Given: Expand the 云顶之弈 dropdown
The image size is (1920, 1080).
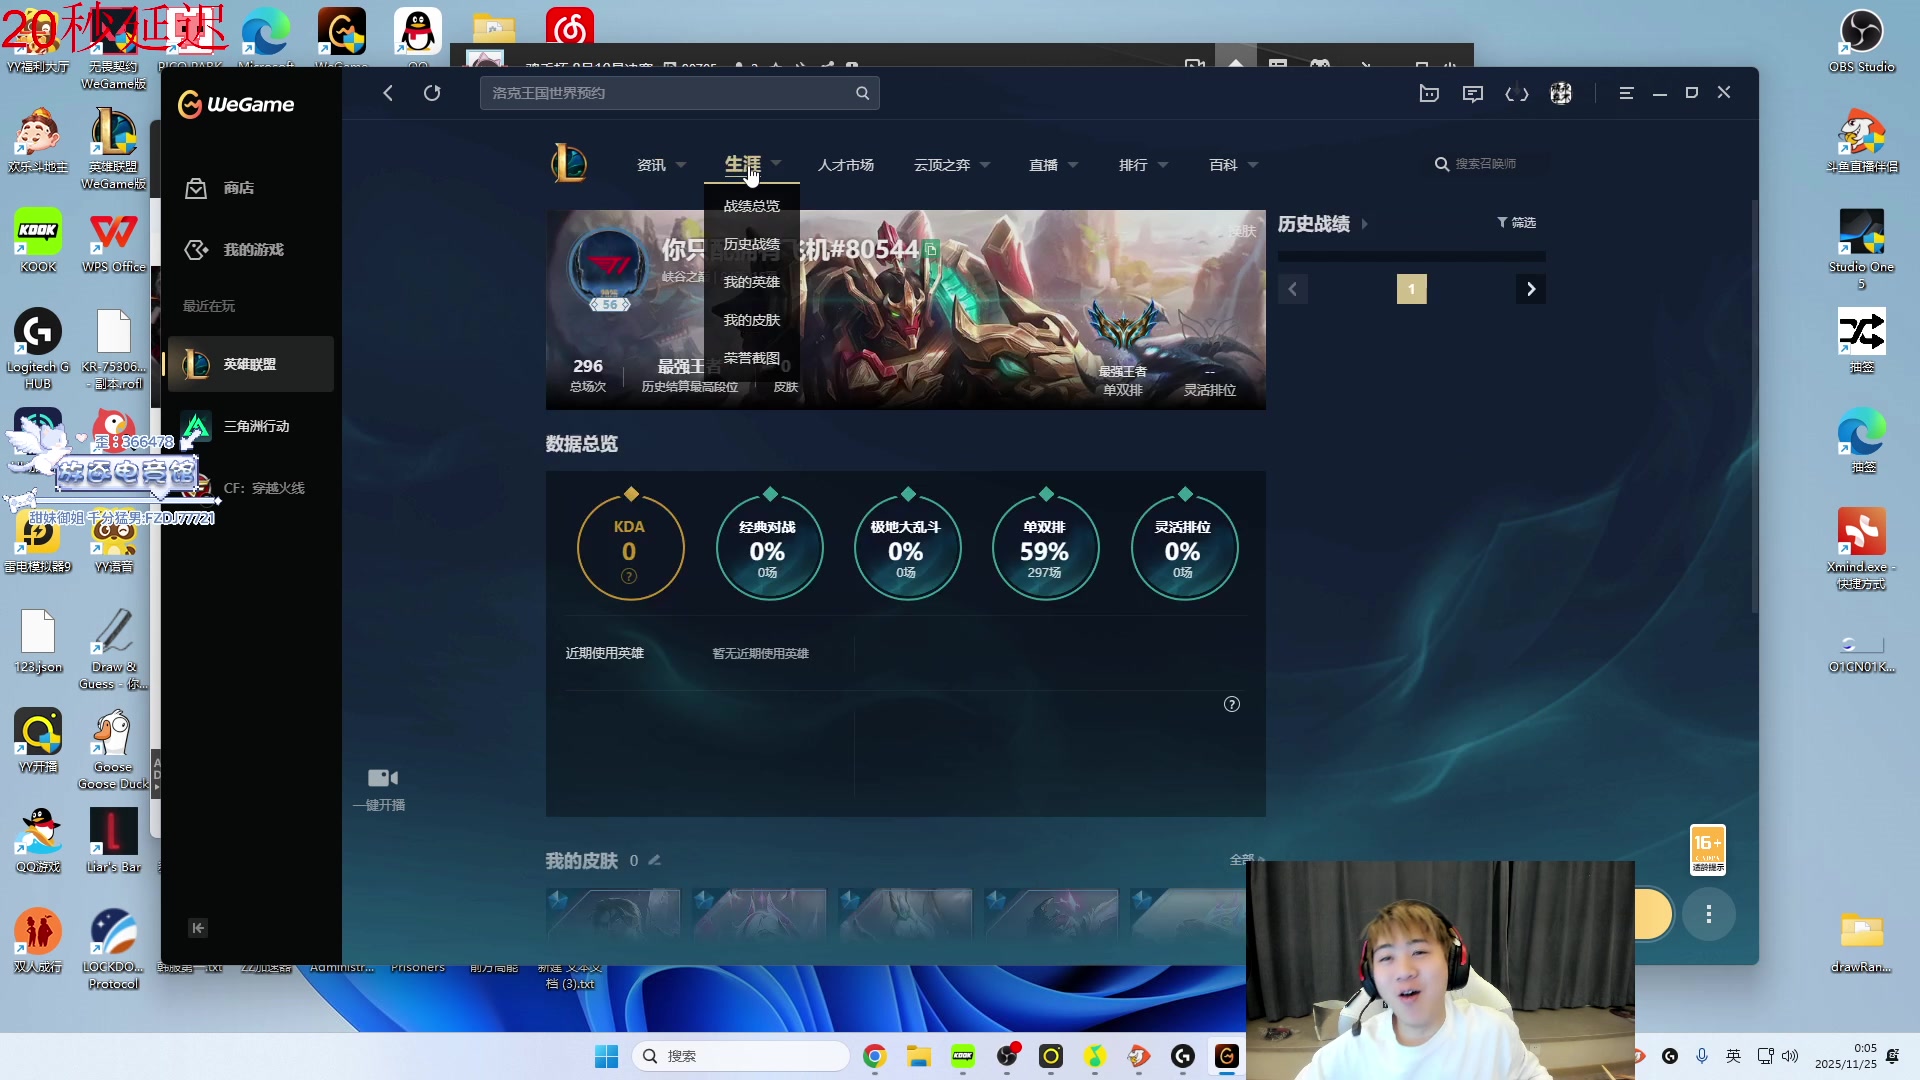Looking at the screenshot, I should pyautogui.click(x=951, y=165).
